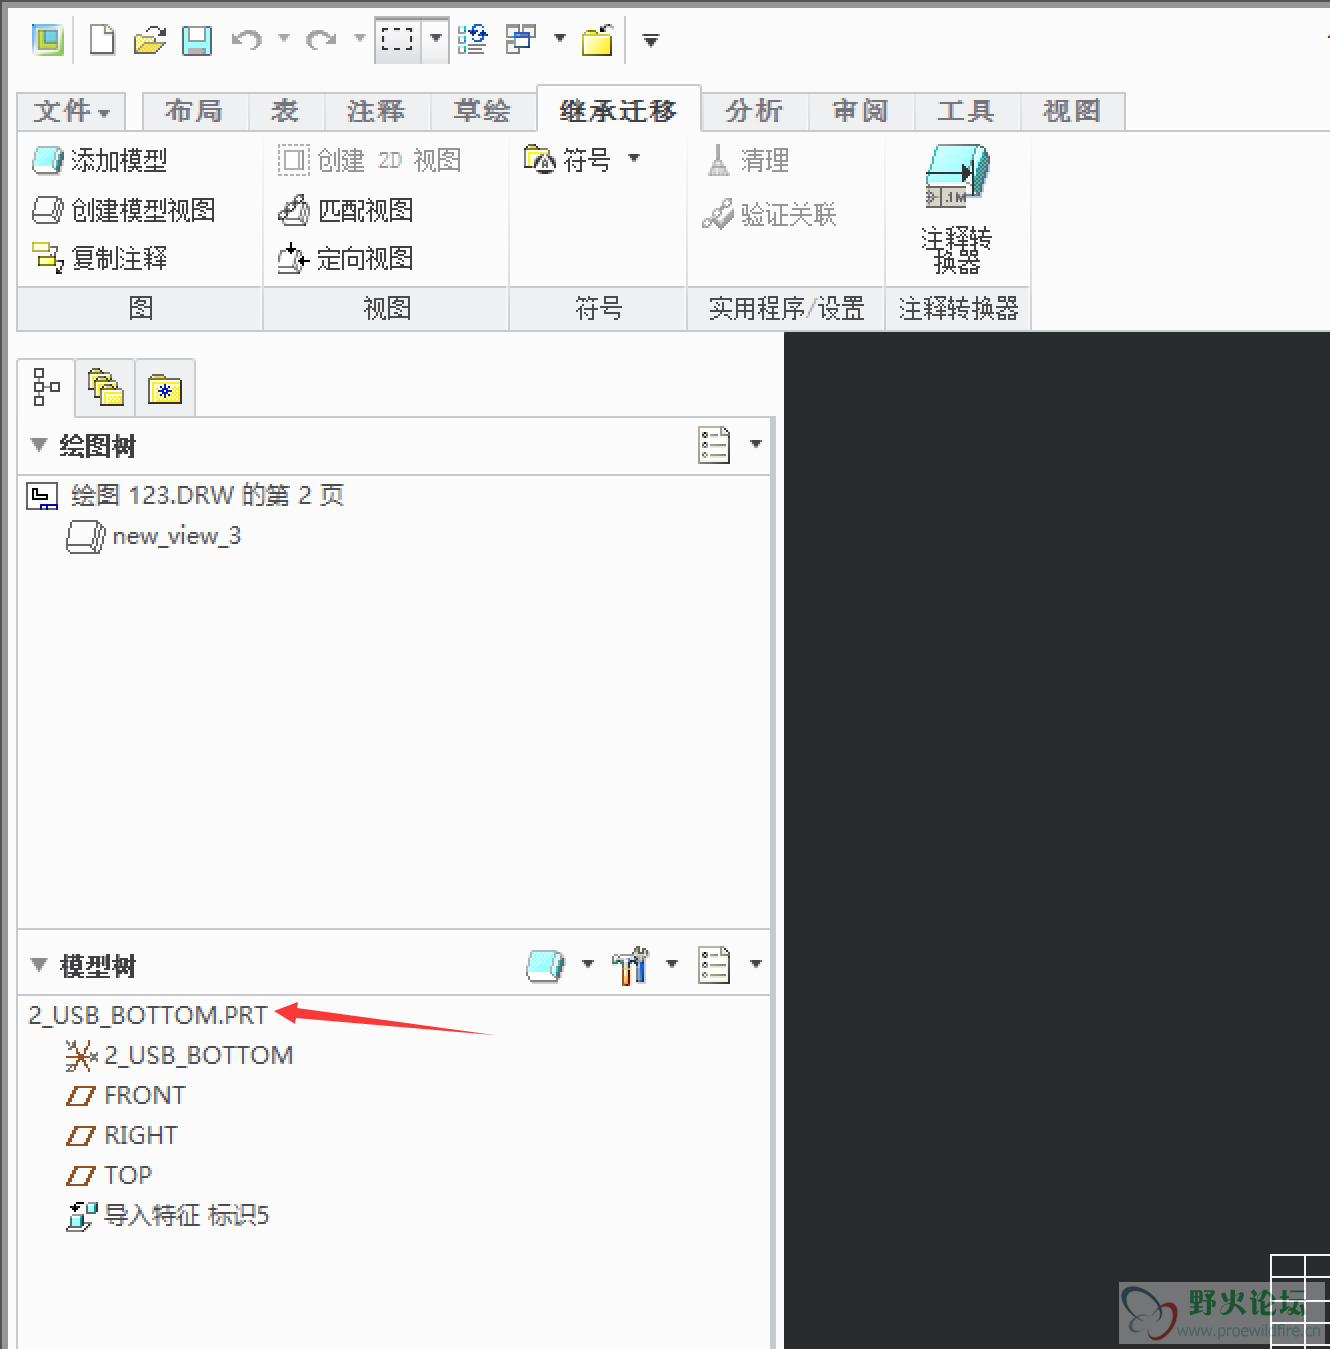Select the dashed box selection tool
The height and width of the screenshot is (1349, 1330).
tap(398, 40)
